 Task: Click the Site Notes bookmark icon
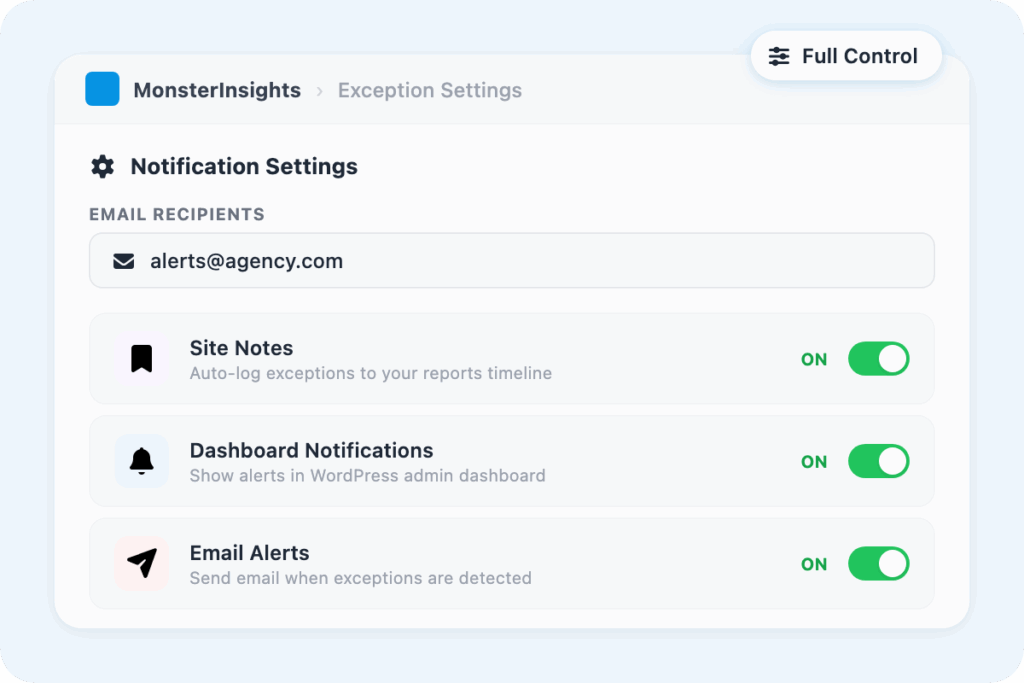coord(142,359)
